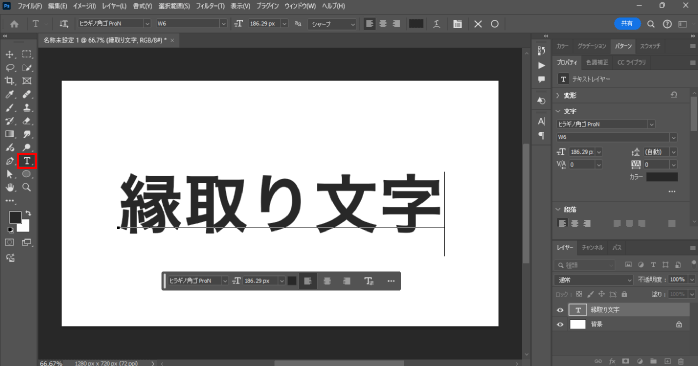
Task: Toggle character and paragraph panels button
Action: pos(457,24)
